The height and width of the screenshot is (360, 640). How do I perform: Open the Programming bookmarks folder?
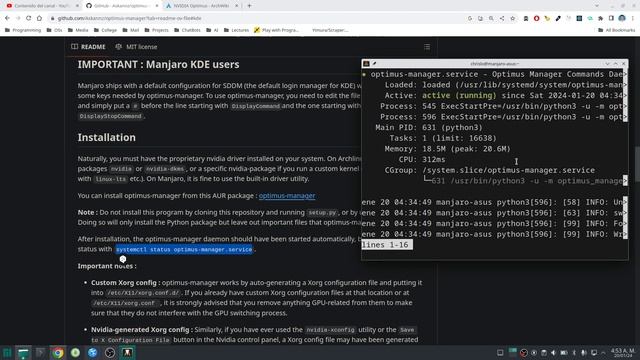coord(23,30)
